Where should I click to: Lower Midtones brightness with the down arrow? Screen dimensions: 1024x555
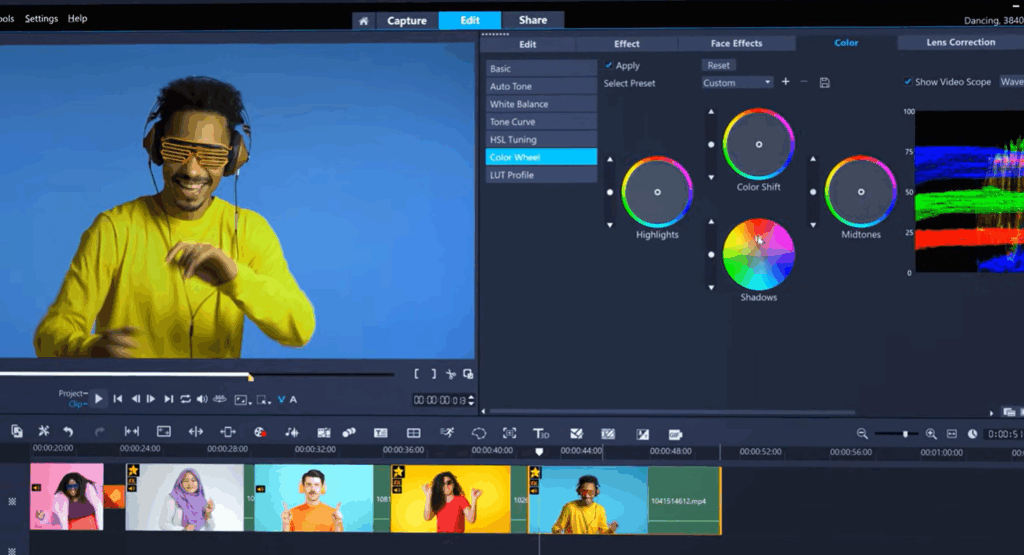813,225
